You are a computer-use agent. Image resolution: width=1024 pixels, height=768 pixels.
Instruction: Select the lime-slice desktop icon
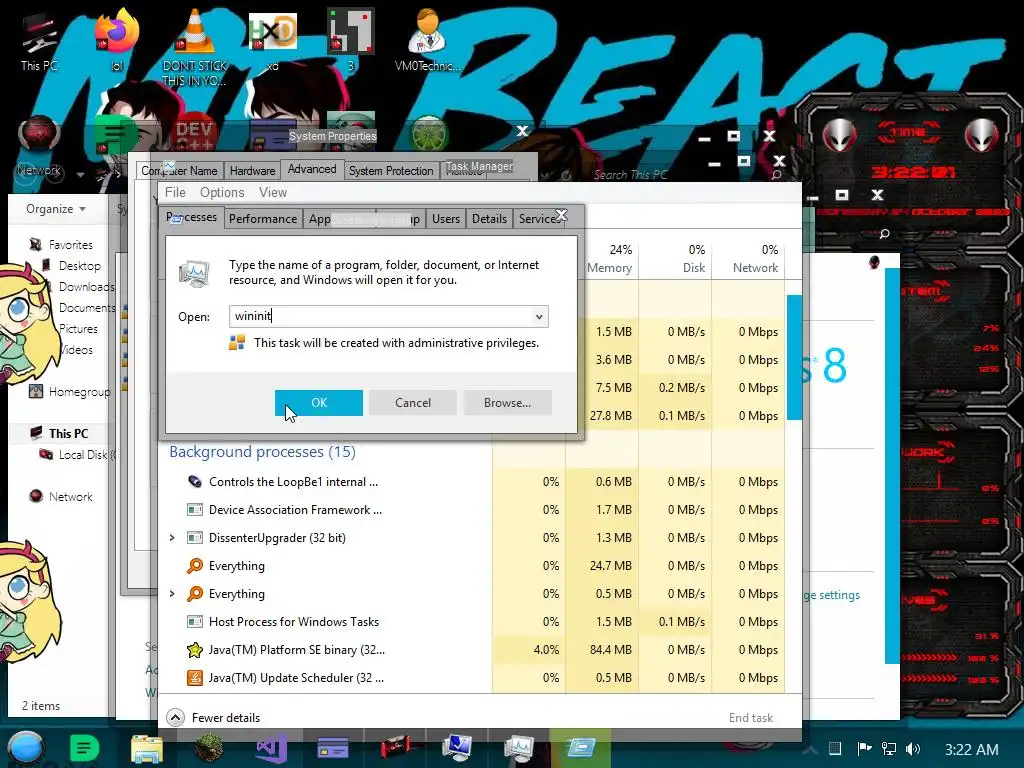coord(429,133)
